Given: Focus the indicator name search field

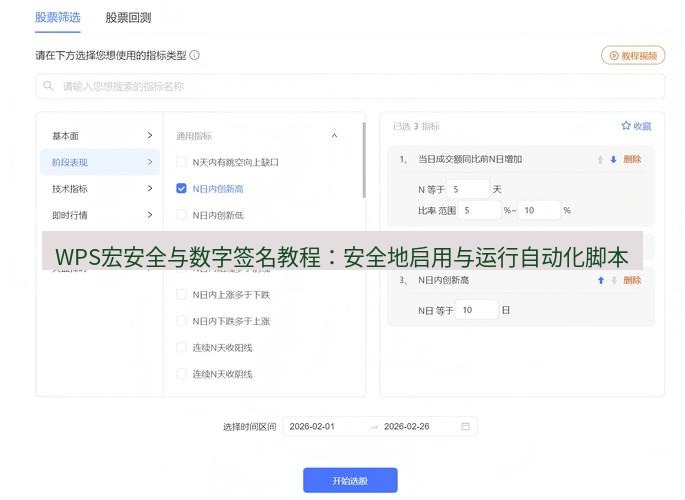Looking at the screenshot, I should tap(350, 86).
